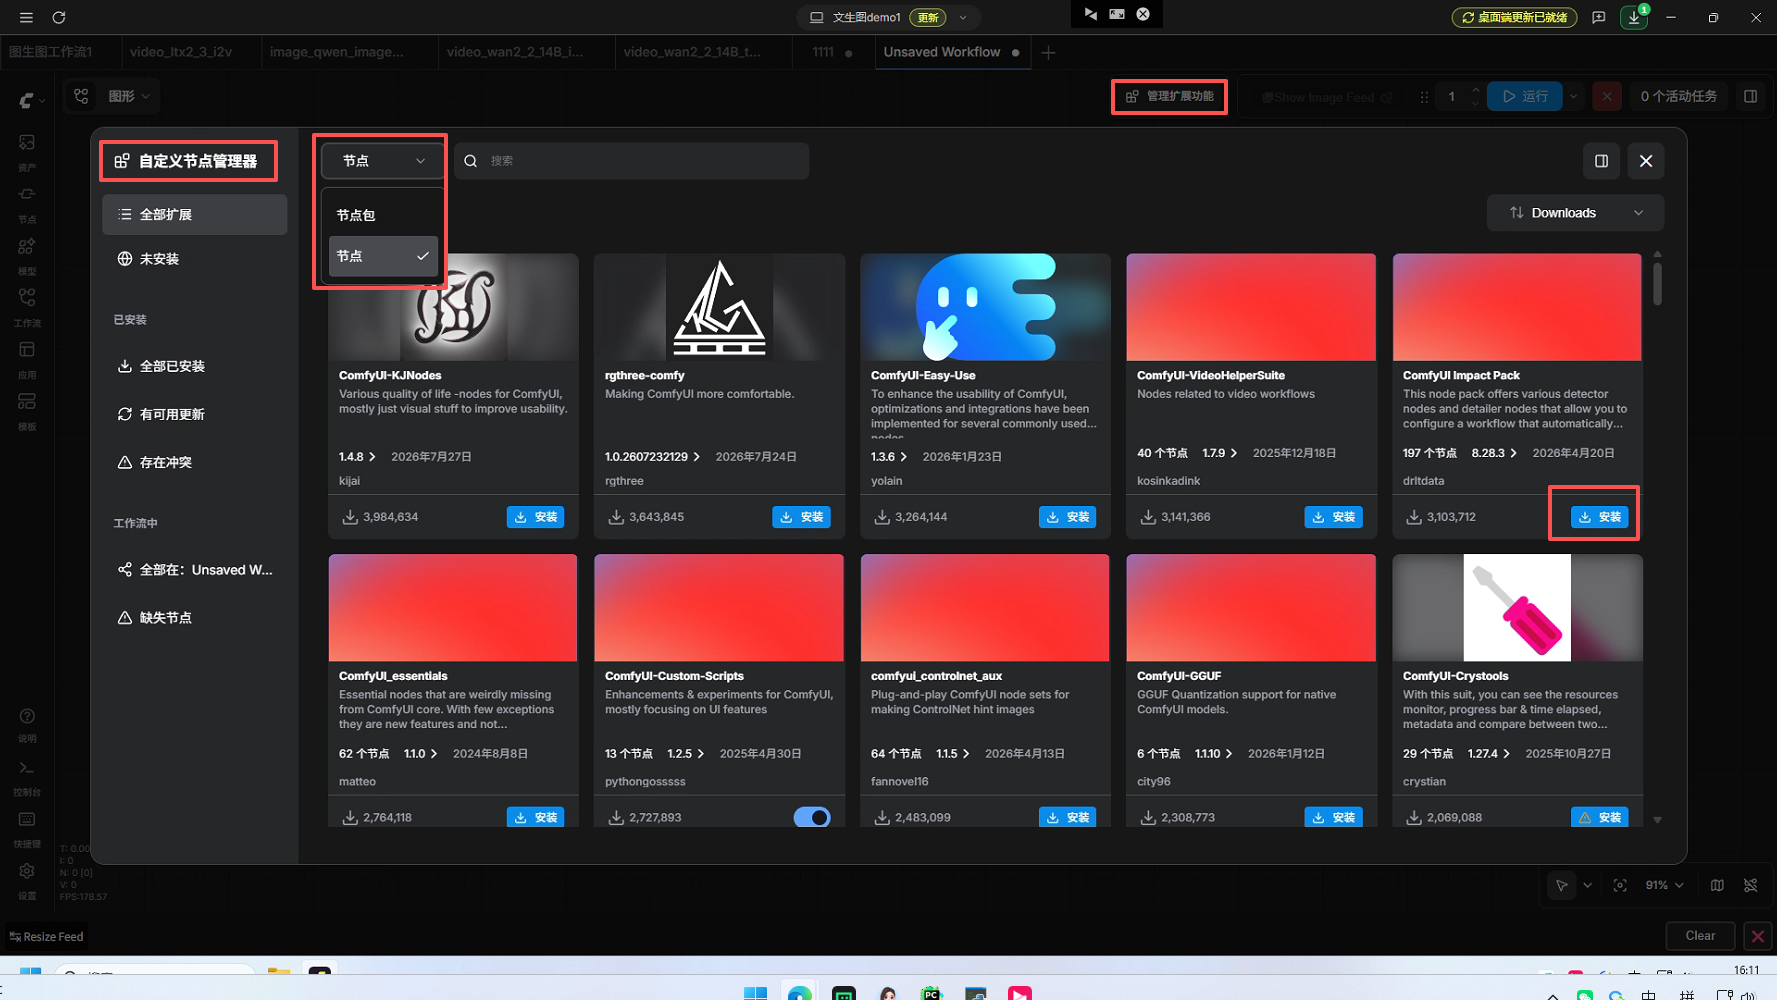Select 缺失节点 in the manager sidebar

(x=195, y=618)
